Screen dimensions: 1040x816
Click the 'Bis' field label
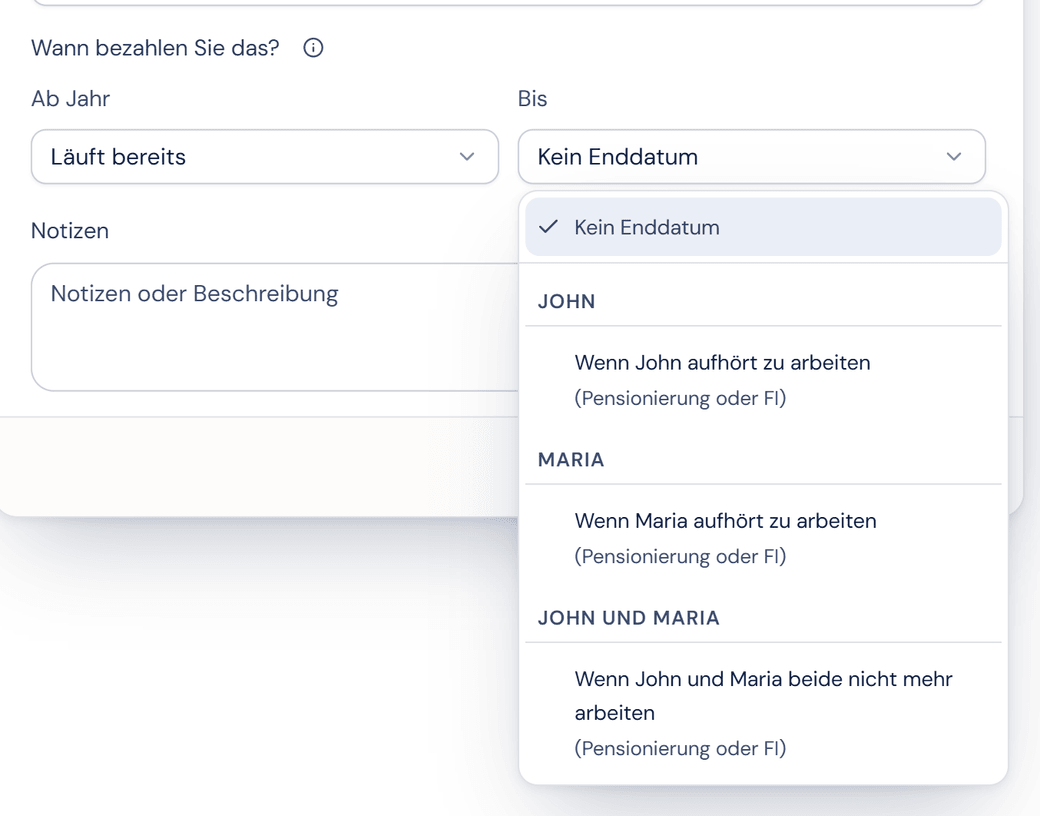click(x=533, y=98)
